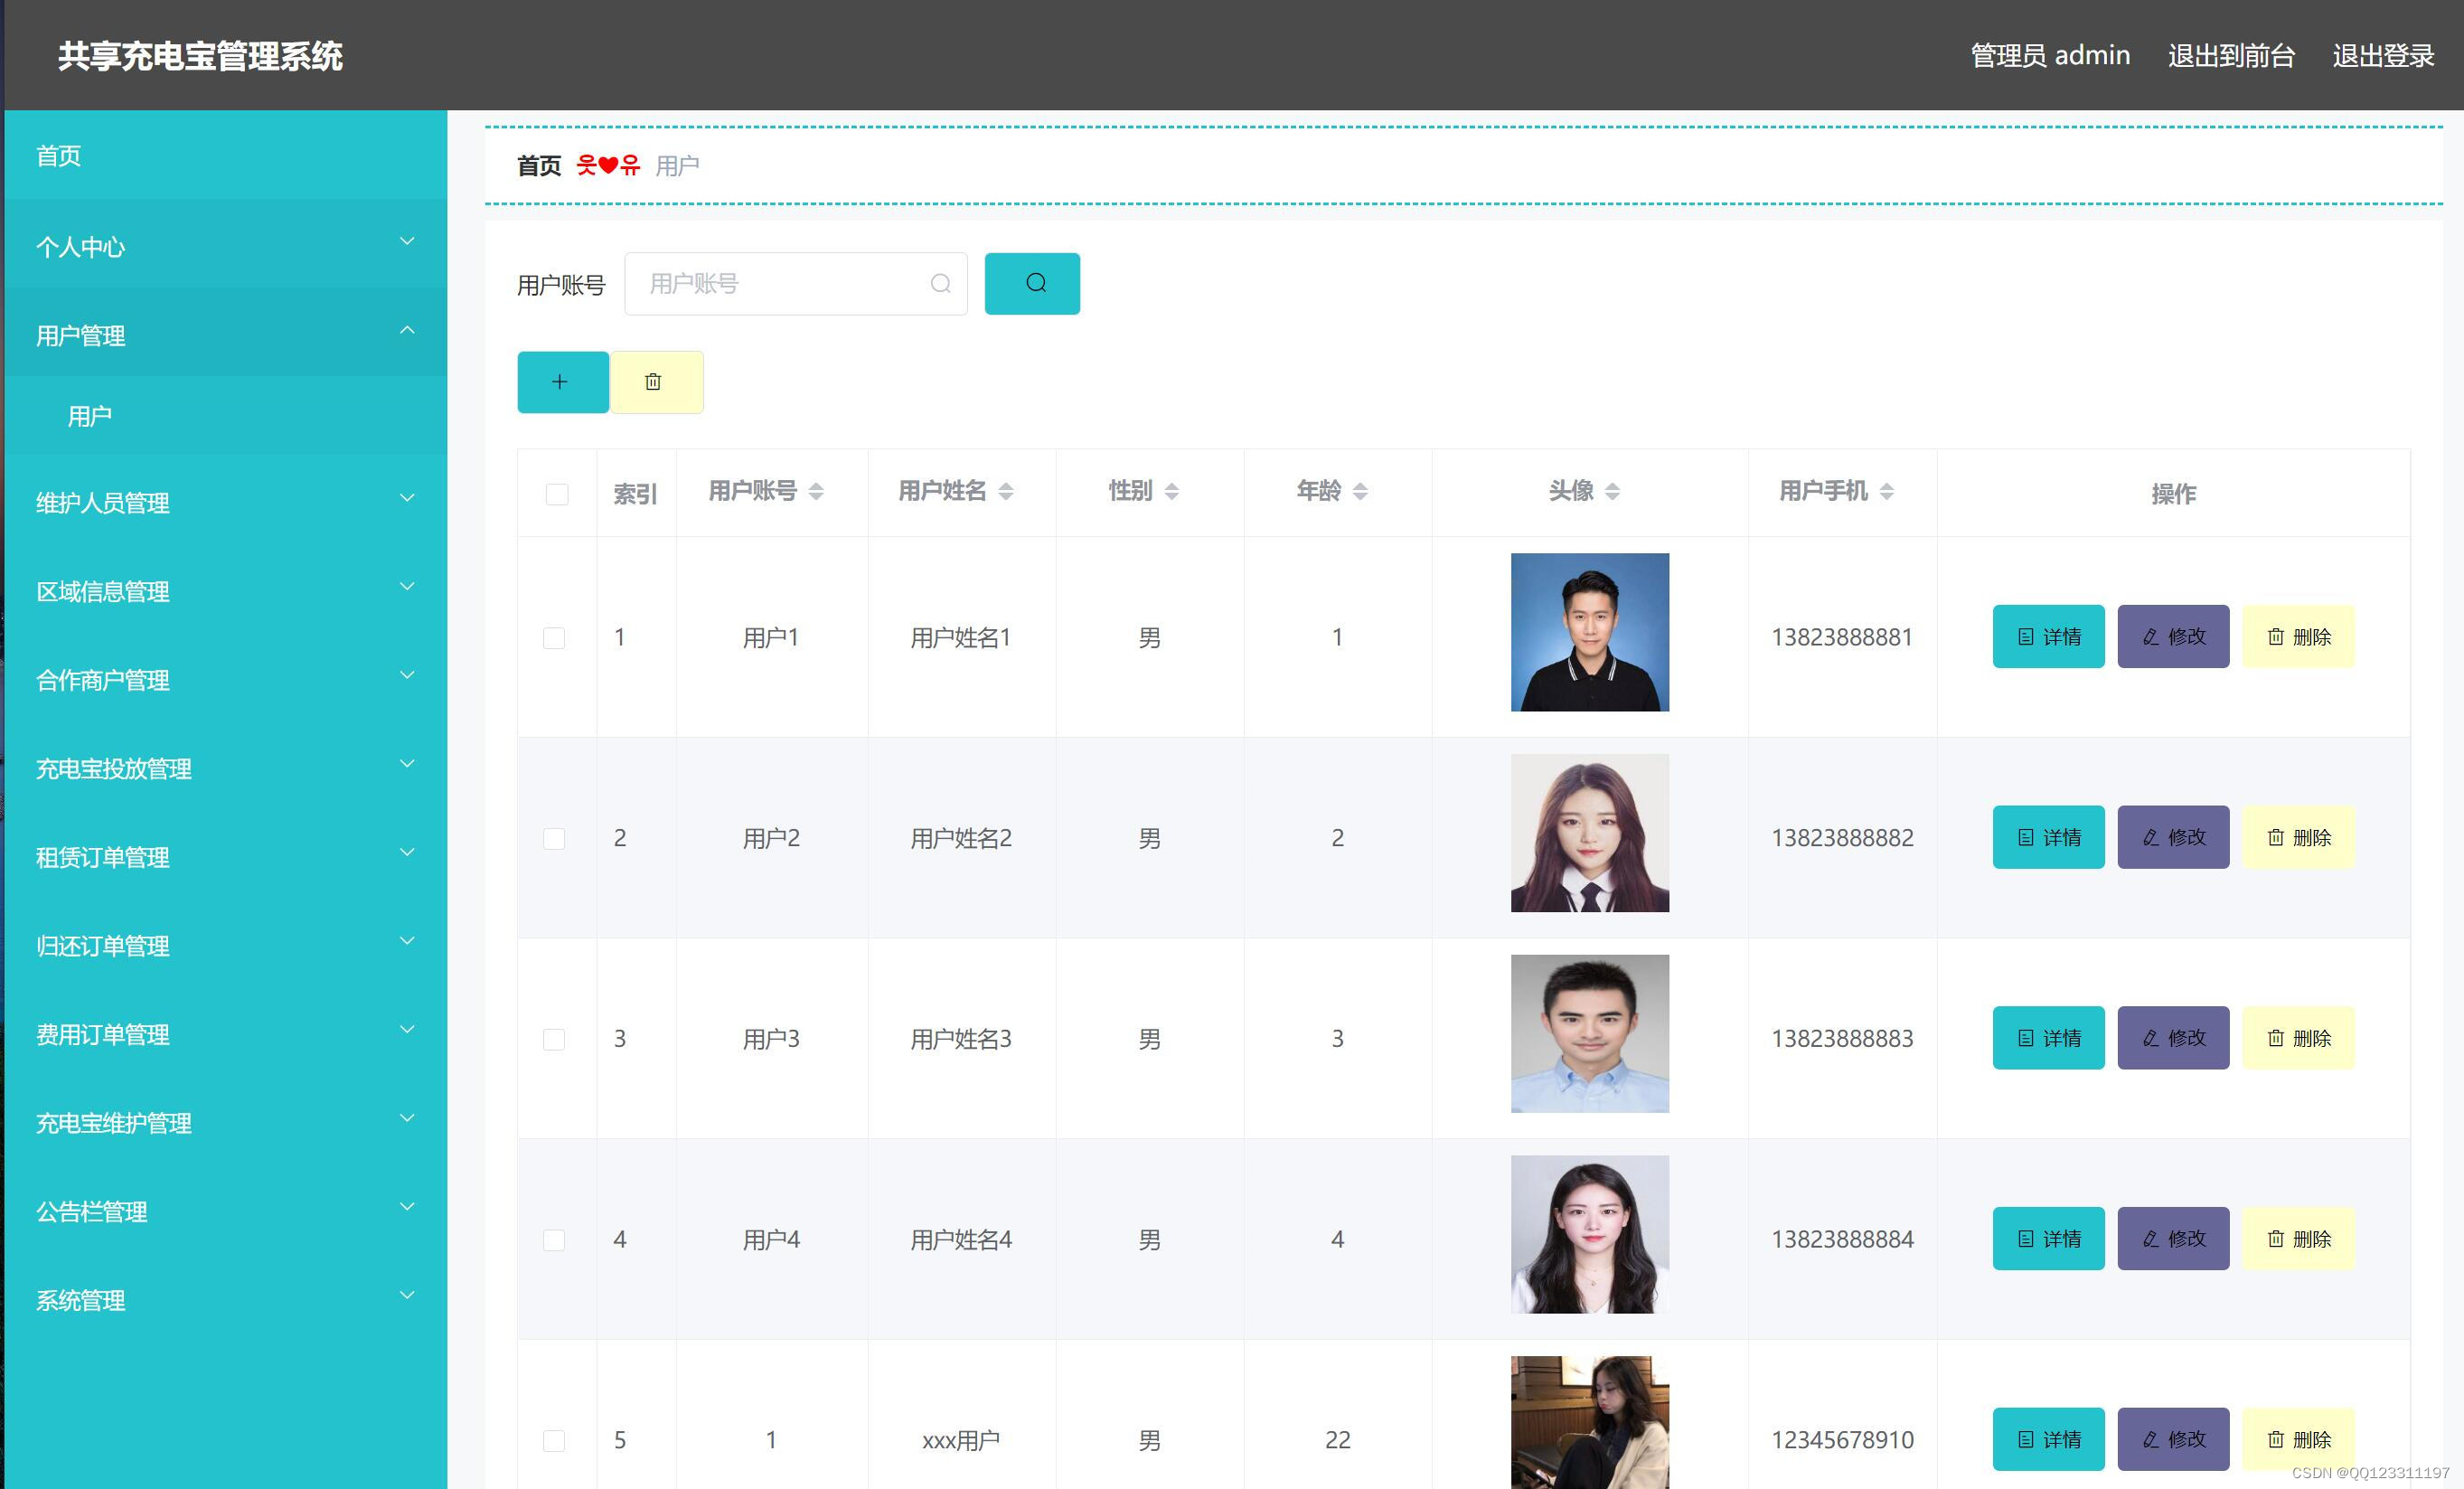Click 修改 for 用户4 row

pyautogui.click(x=2173, y=1239)
